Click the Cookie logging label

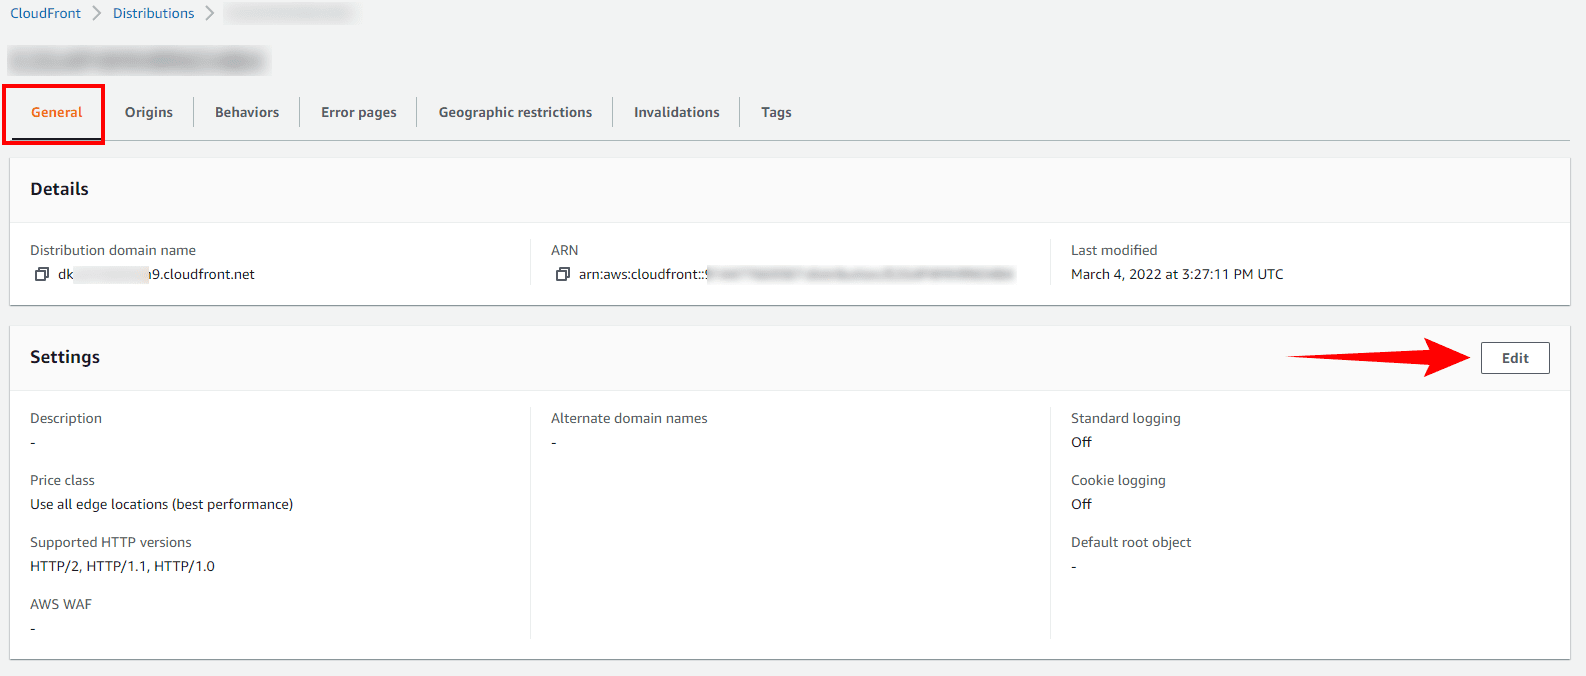point(1118,480)
